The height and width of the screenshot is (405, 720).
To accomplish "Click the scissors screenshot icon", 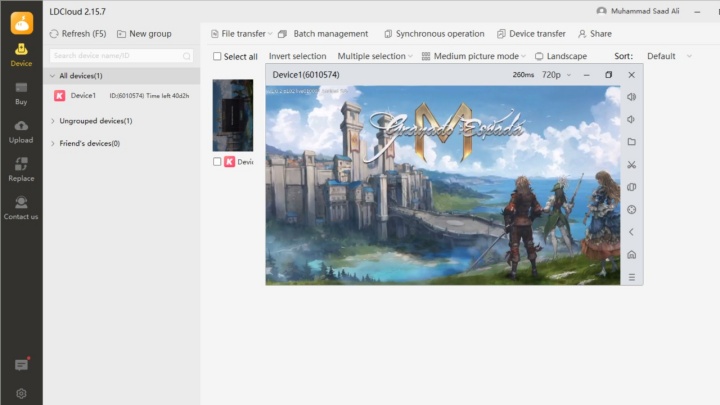I will [x=631, y=164].
